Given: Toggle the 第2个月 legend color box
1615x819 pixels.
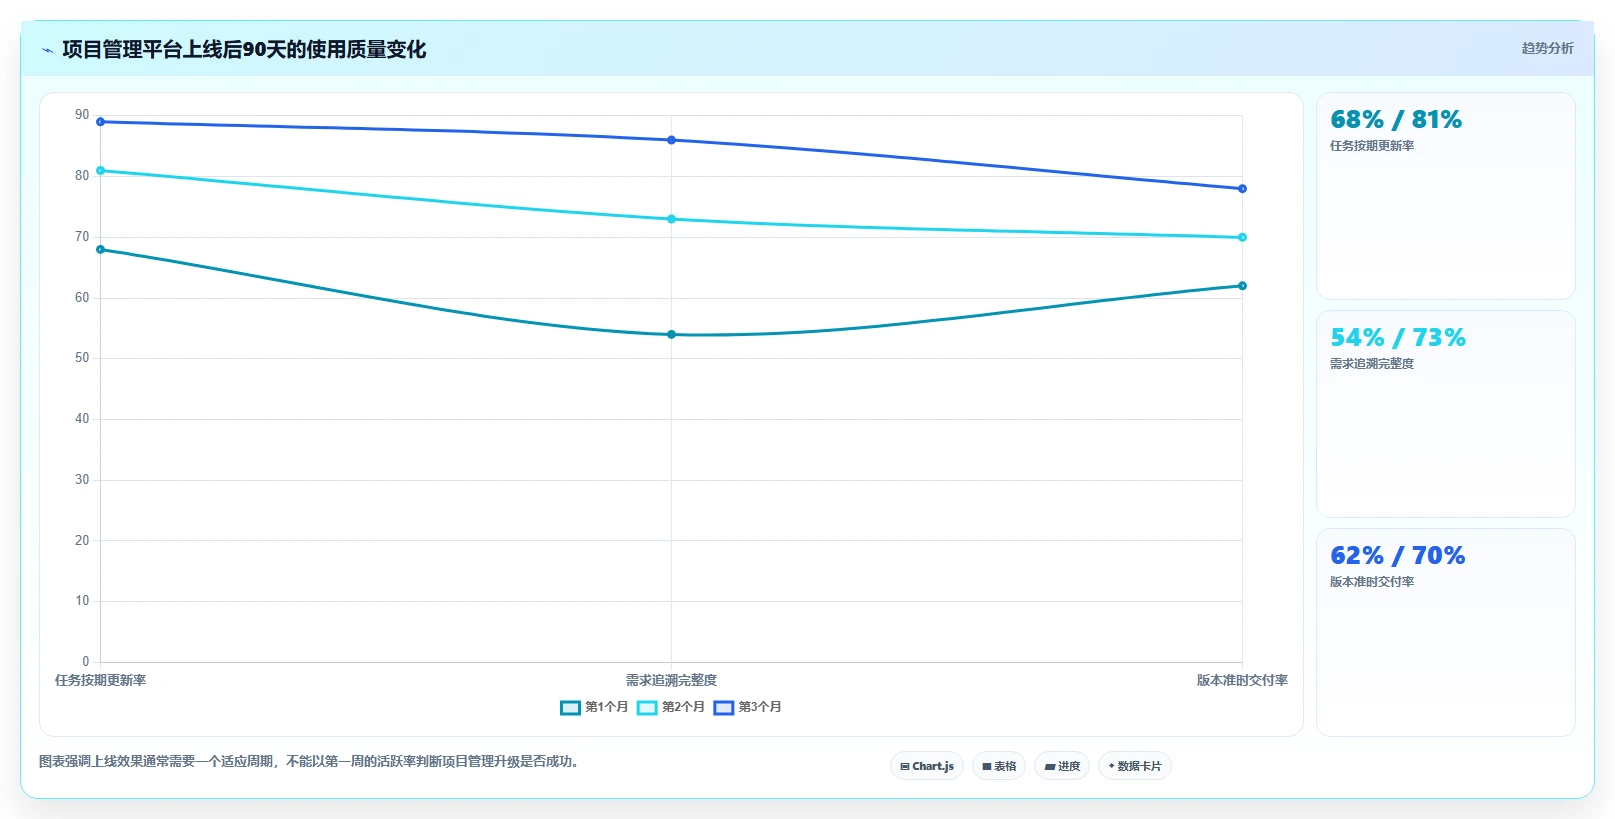Looking at the screenshot, I should 647,708.
